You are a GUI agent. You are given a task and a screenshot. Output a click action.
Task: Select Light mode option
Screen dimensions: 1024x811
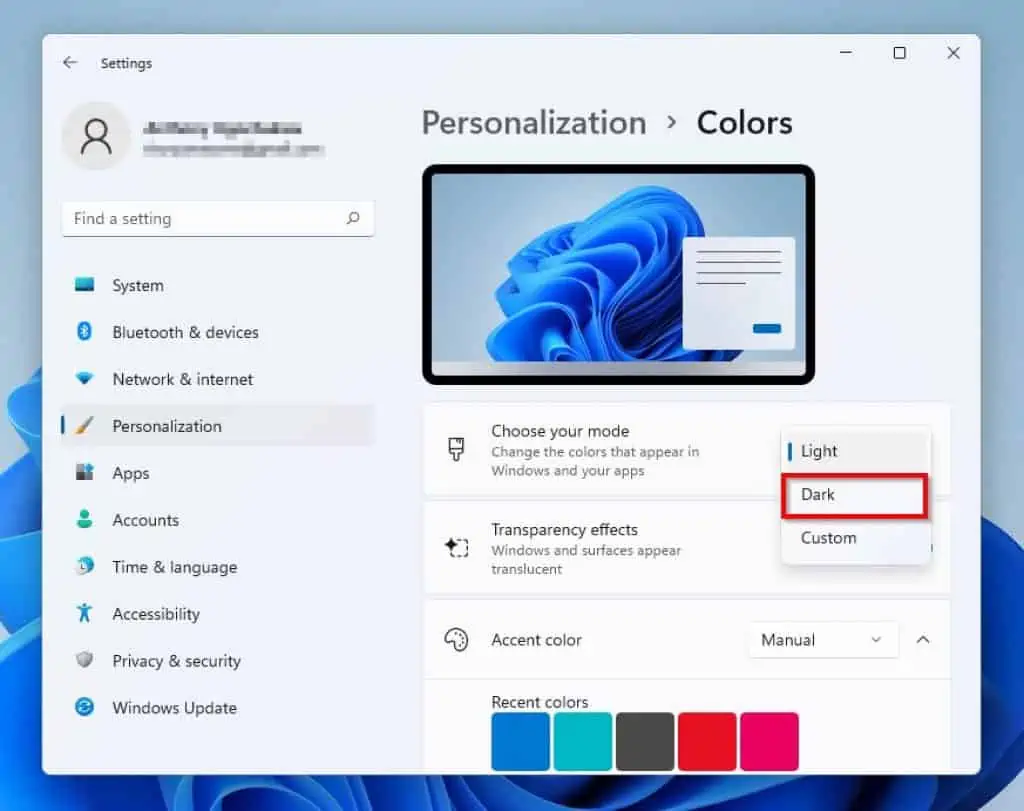pyautogui.click(x=819, y=451)
